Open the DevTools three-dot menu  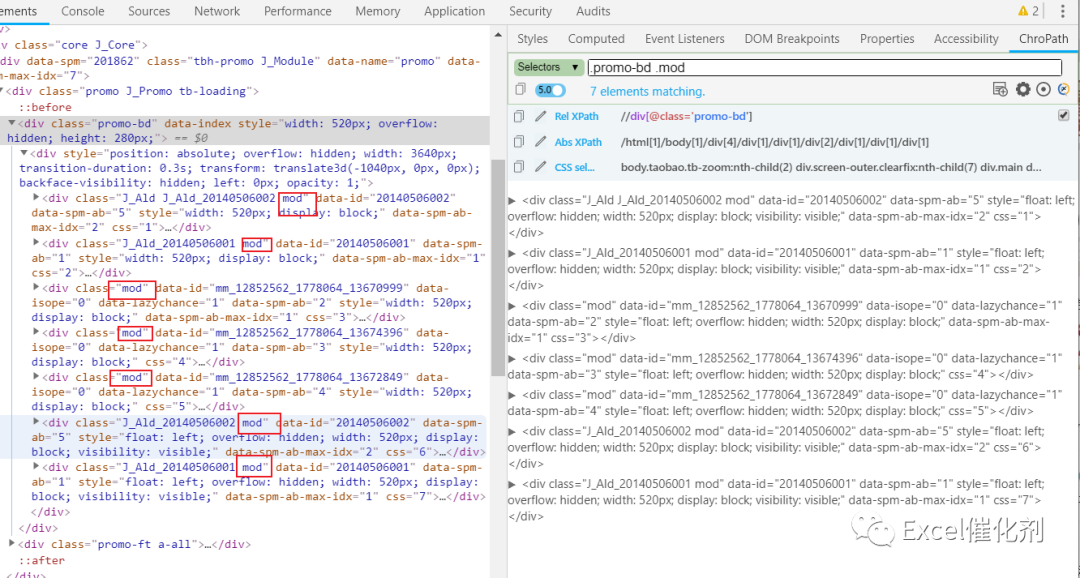click(x=1063, y=11)
